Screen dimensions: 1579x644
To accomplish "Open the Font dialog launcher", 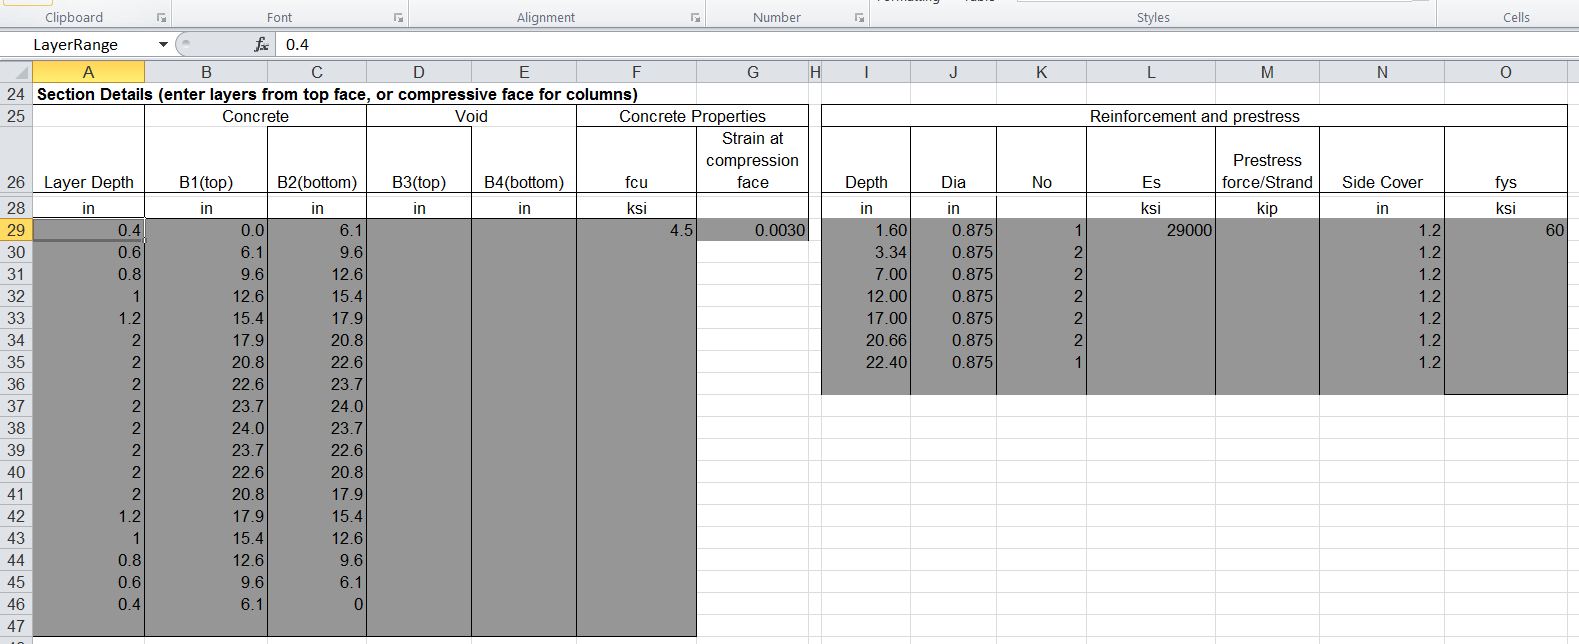I will point(398,18).
